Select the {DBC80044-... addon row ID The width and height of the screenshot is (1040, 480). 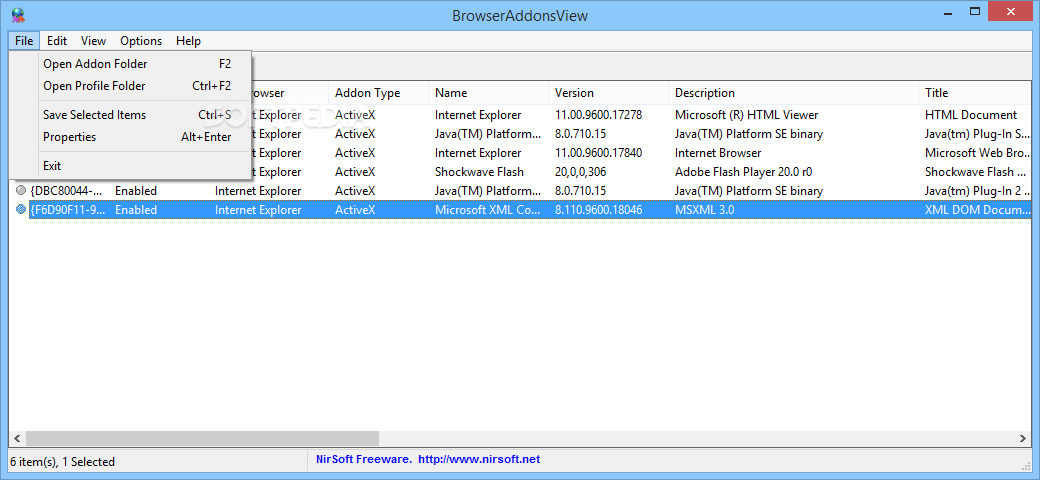67,191
